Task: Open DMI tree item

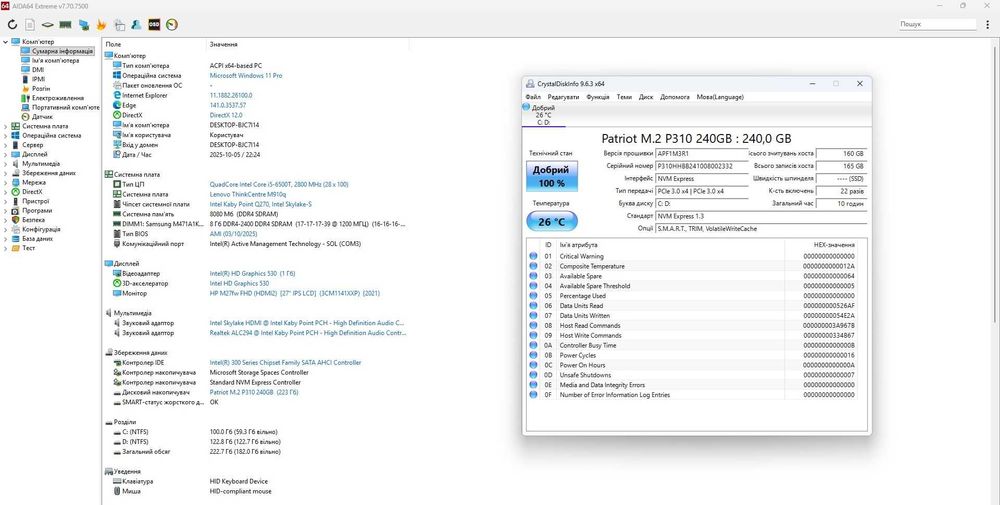Action: [x=38, y=70]
